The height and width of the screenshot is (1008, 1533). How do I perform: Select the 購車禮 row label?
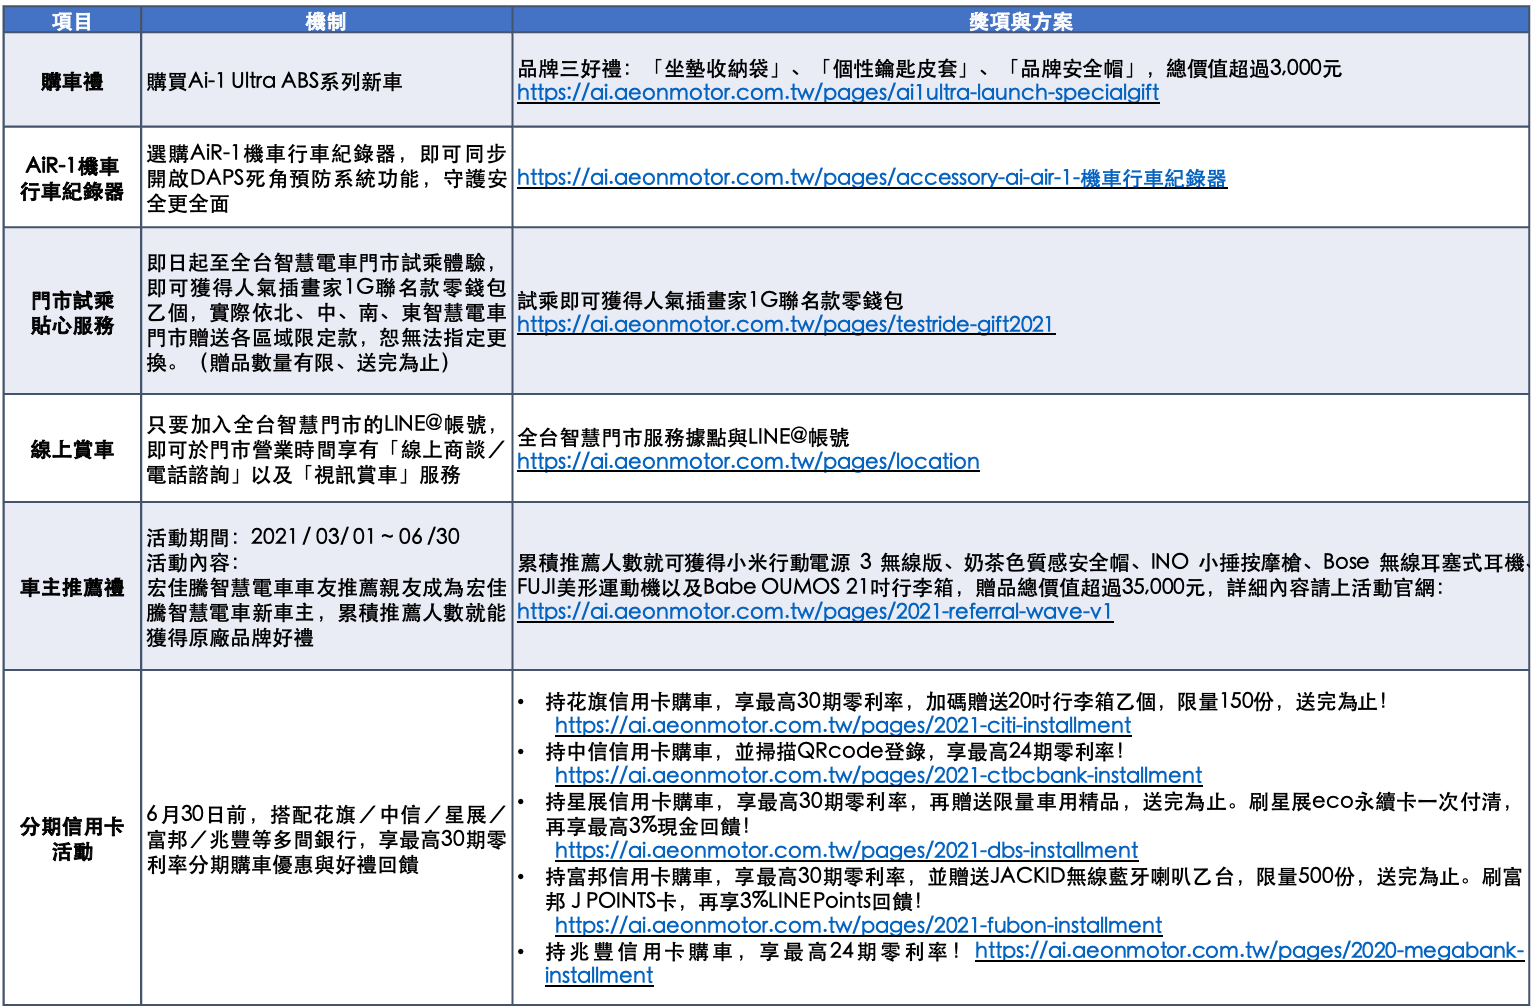72,82
